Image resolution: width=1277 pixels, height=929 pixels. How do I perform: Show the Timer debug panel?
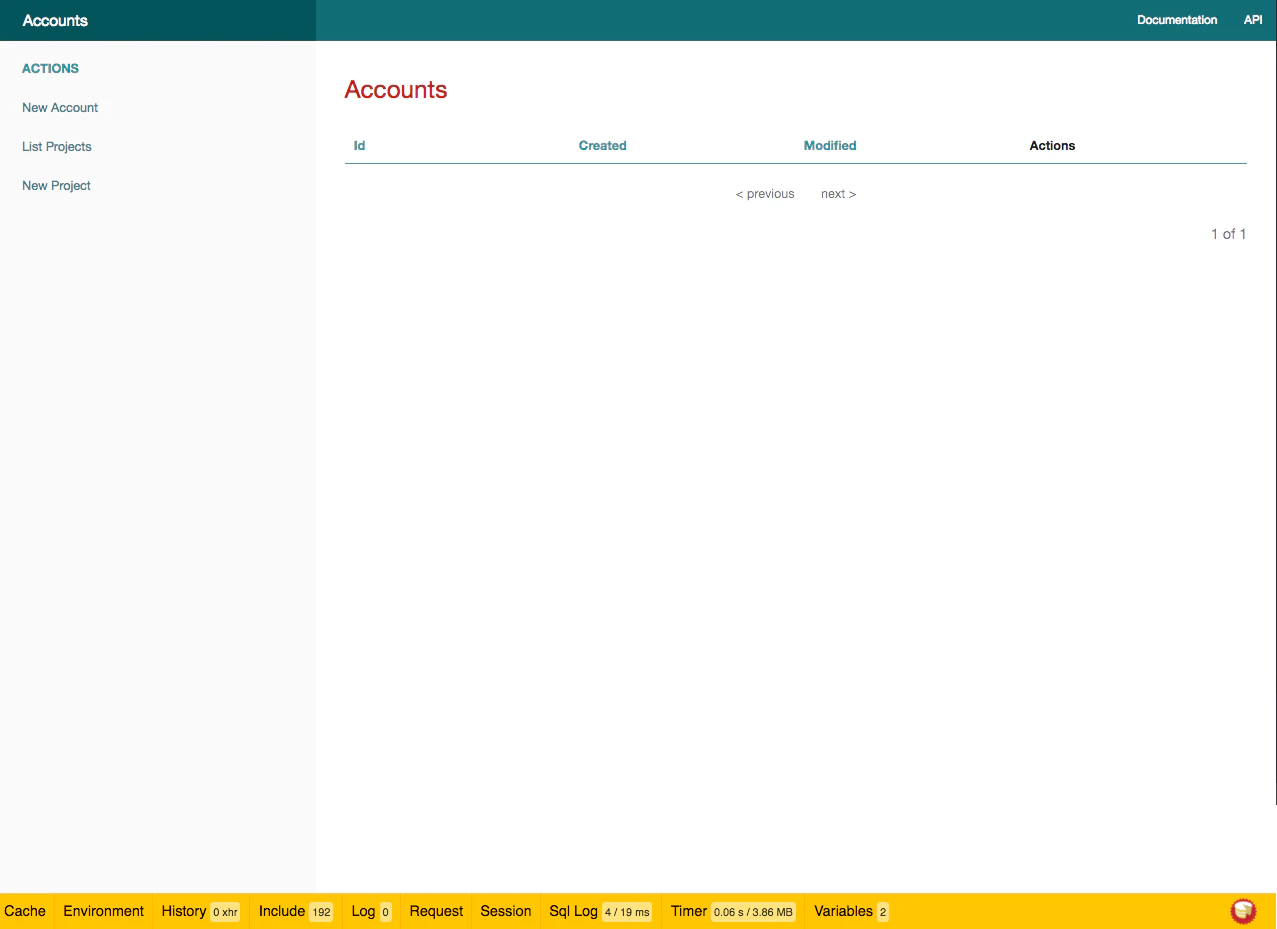[733, 911]
